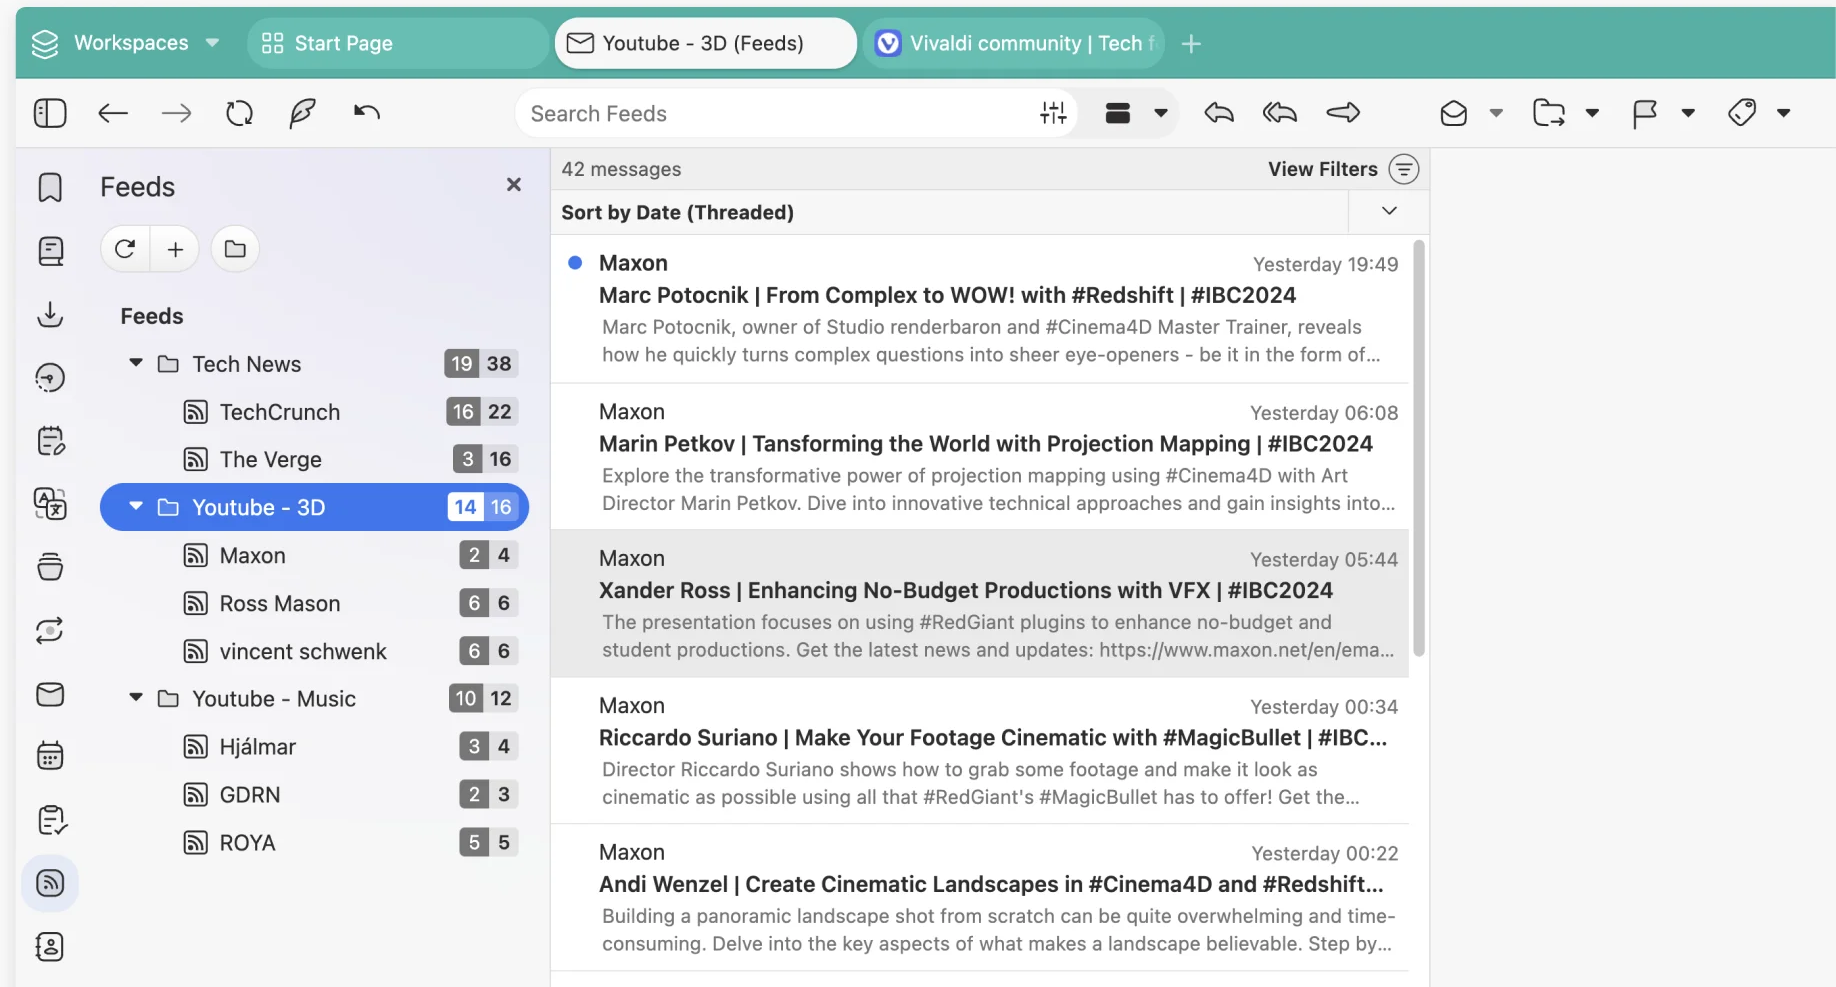
Task: Open flag dropdown arrow
Action: (1688, 113)
